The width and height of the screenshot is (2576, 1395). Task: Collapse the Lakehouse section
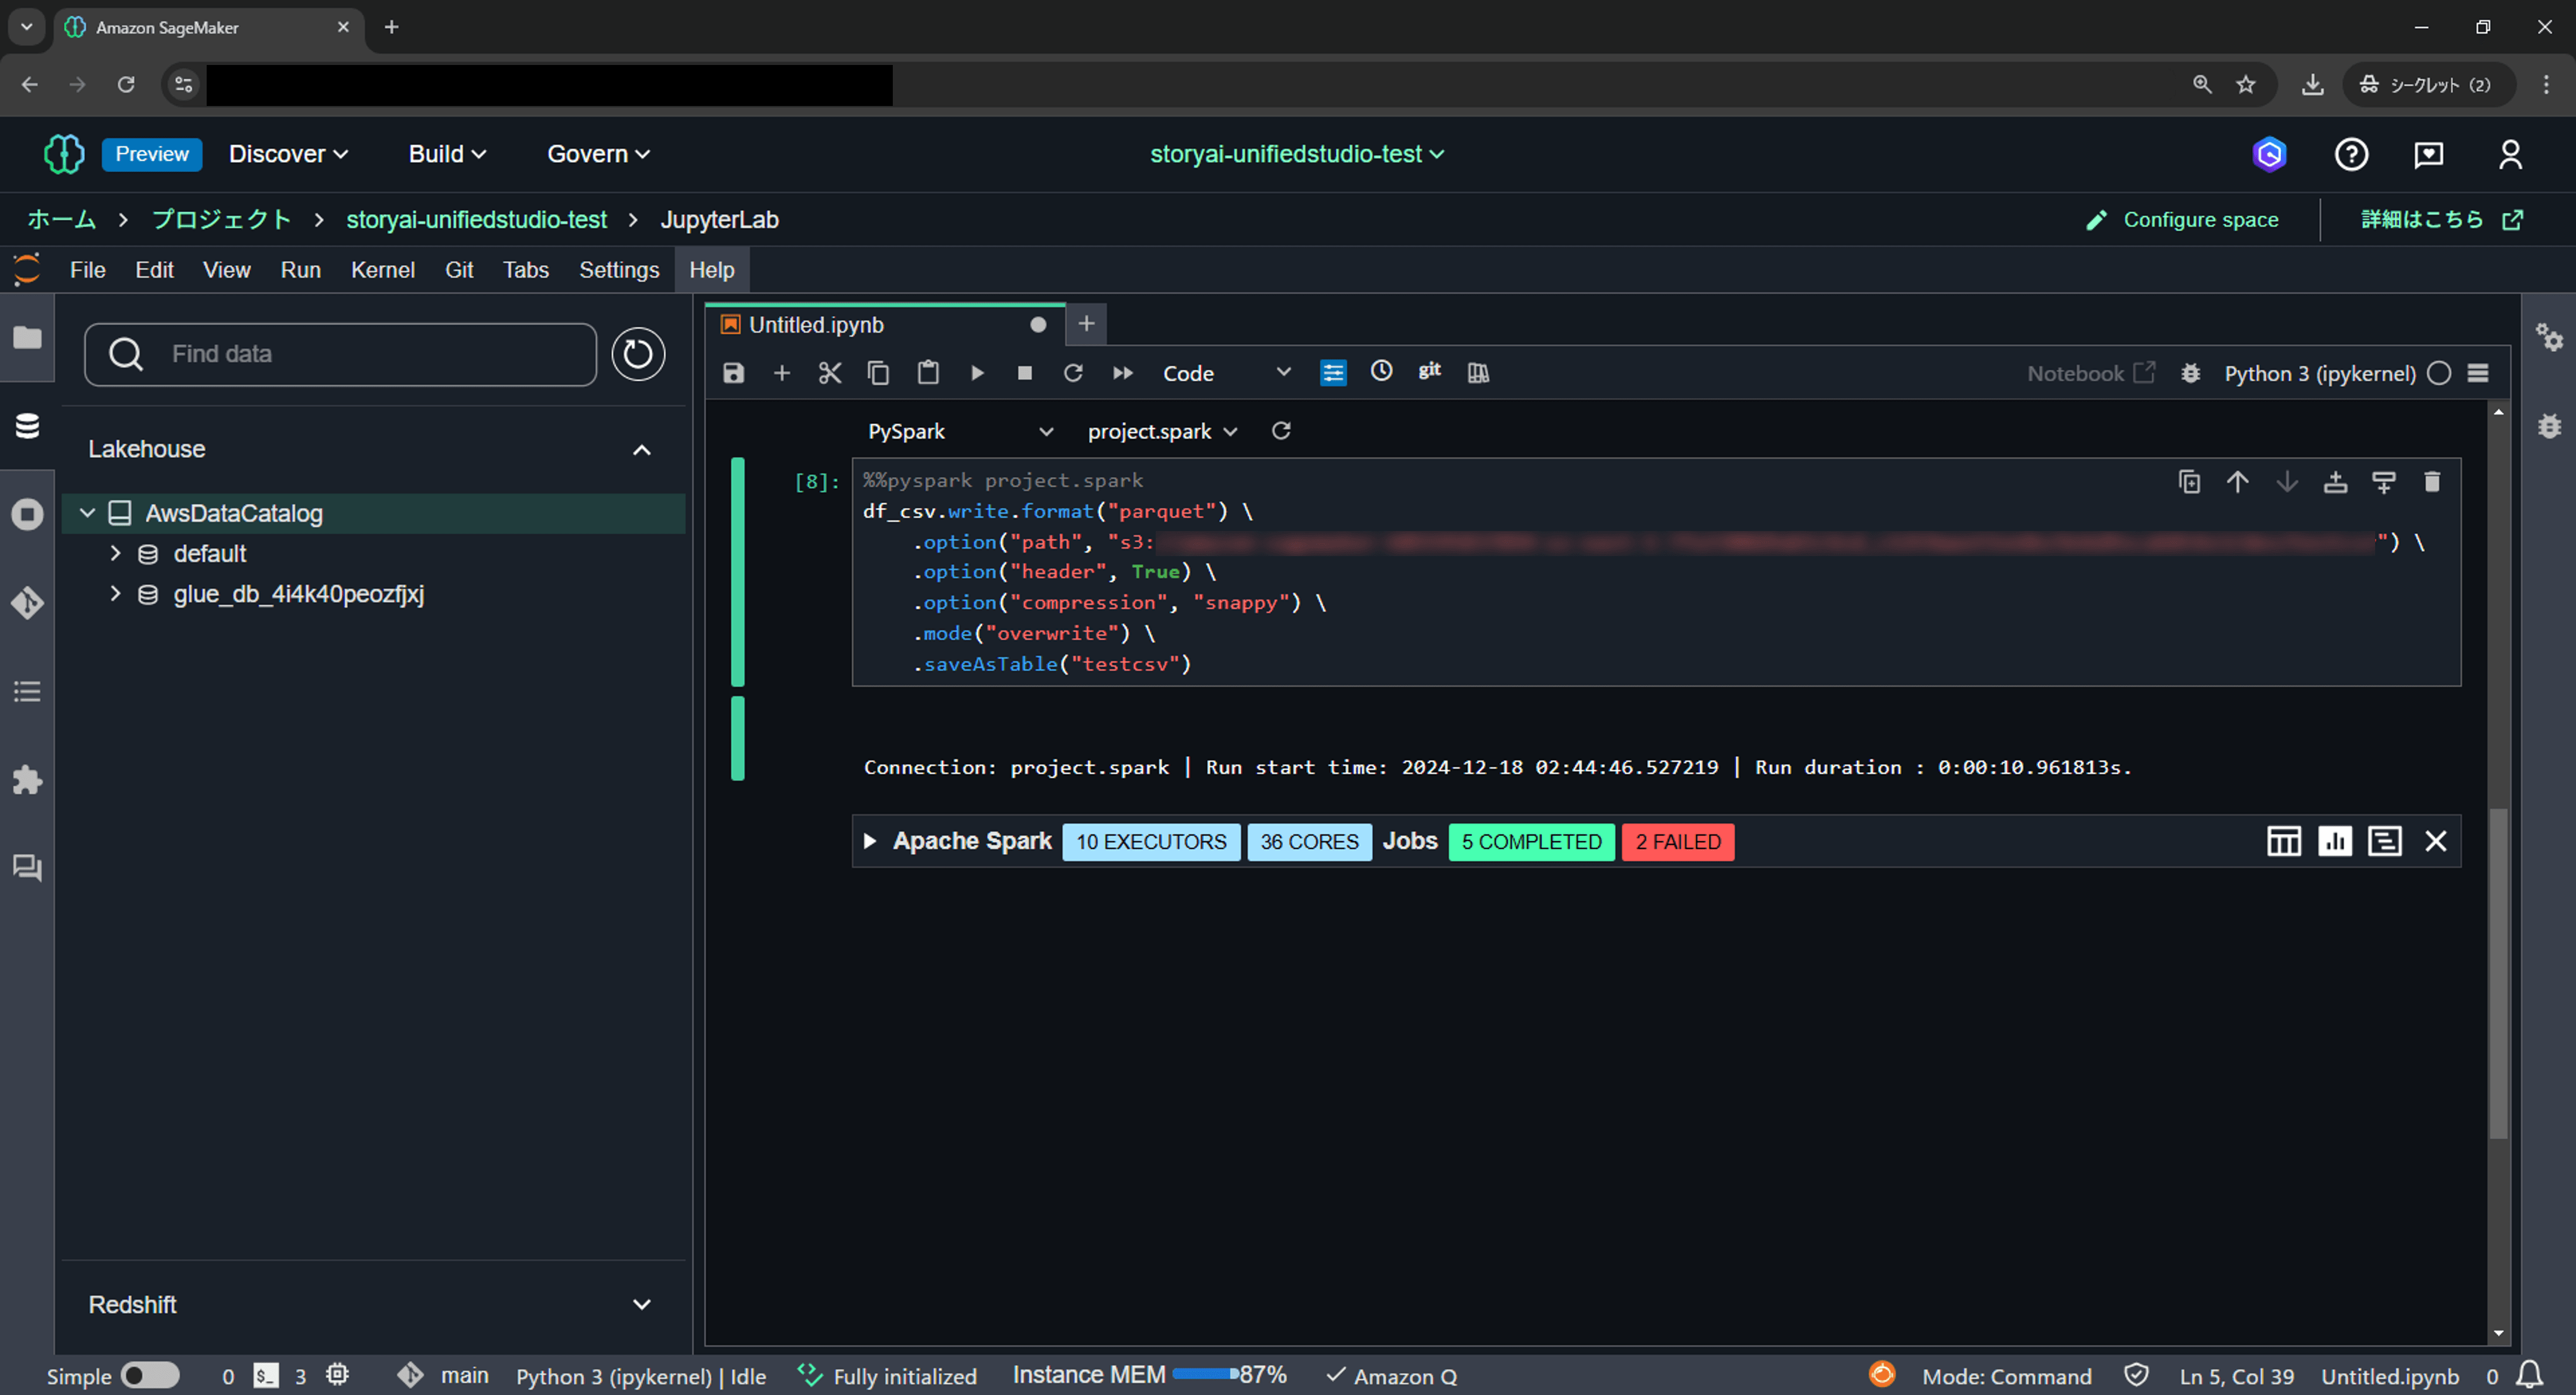(642, 450)
